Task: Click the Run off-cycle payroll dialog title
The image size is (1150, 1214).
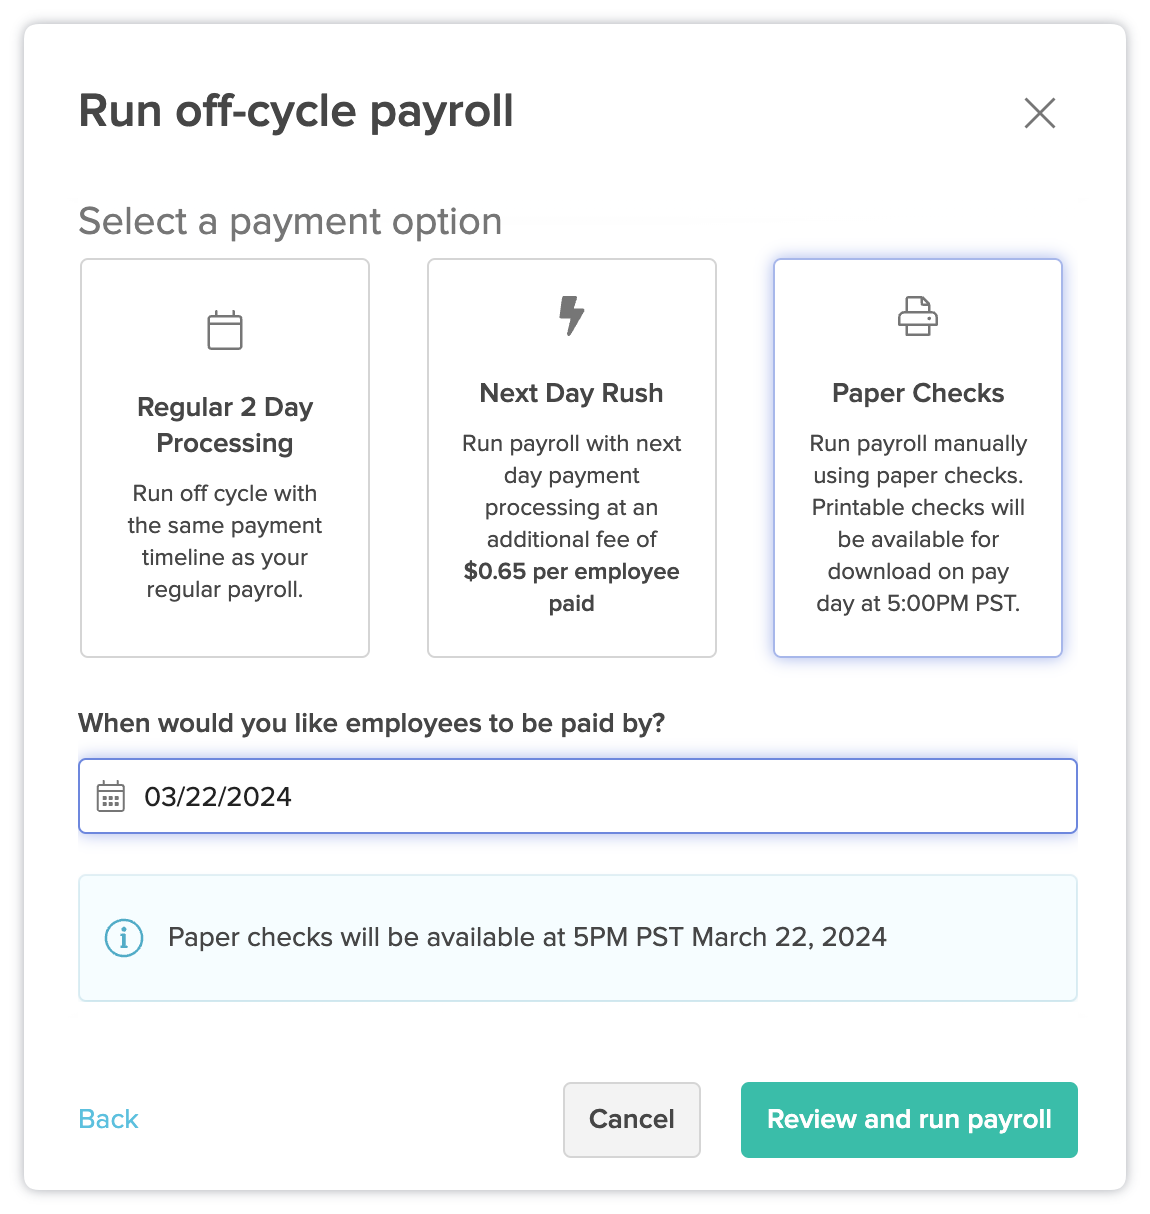Action: (x=296, y=112)
